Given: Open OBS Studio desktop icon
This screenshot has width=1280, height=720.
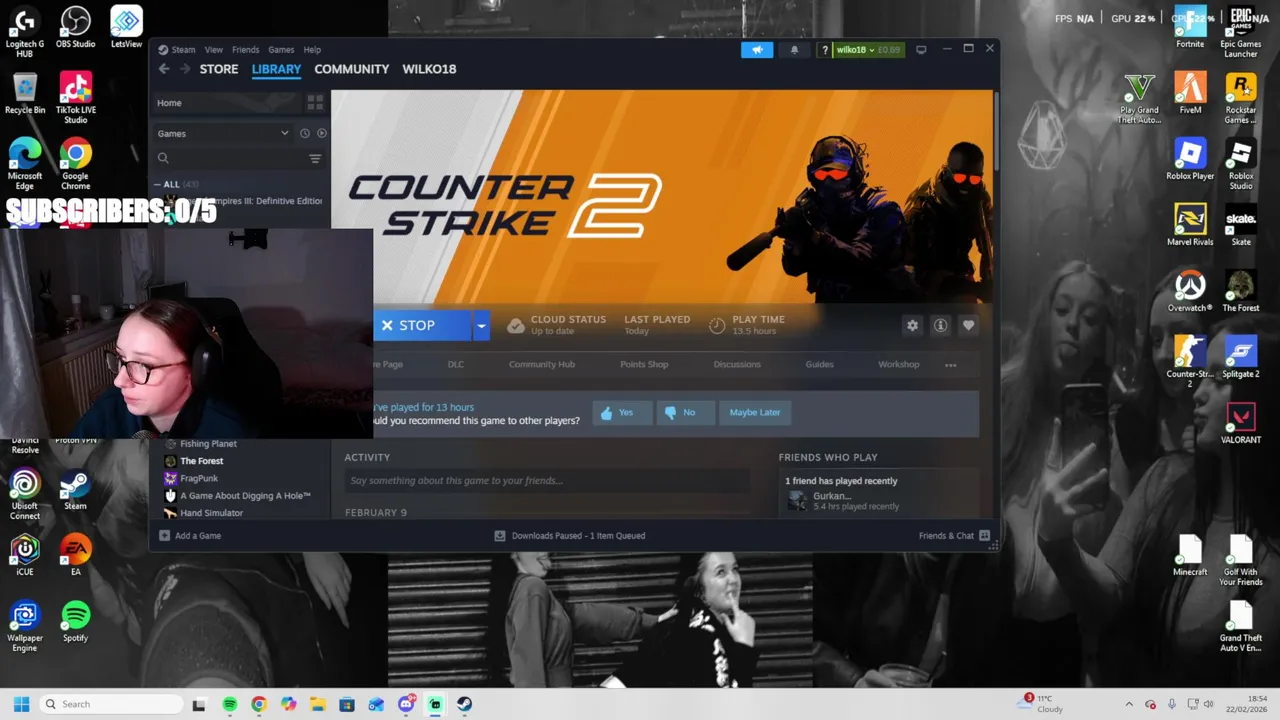Looking at the screenshot, I should [75, 27].
